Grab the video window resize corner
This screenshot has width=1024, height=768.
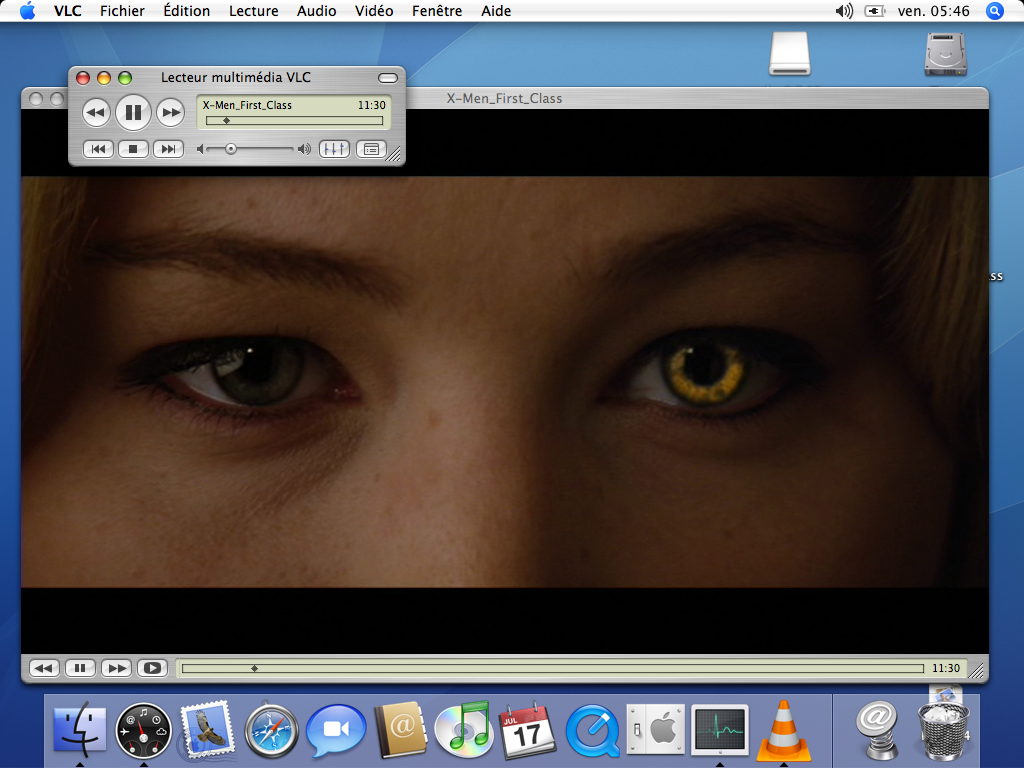(977, 671)
